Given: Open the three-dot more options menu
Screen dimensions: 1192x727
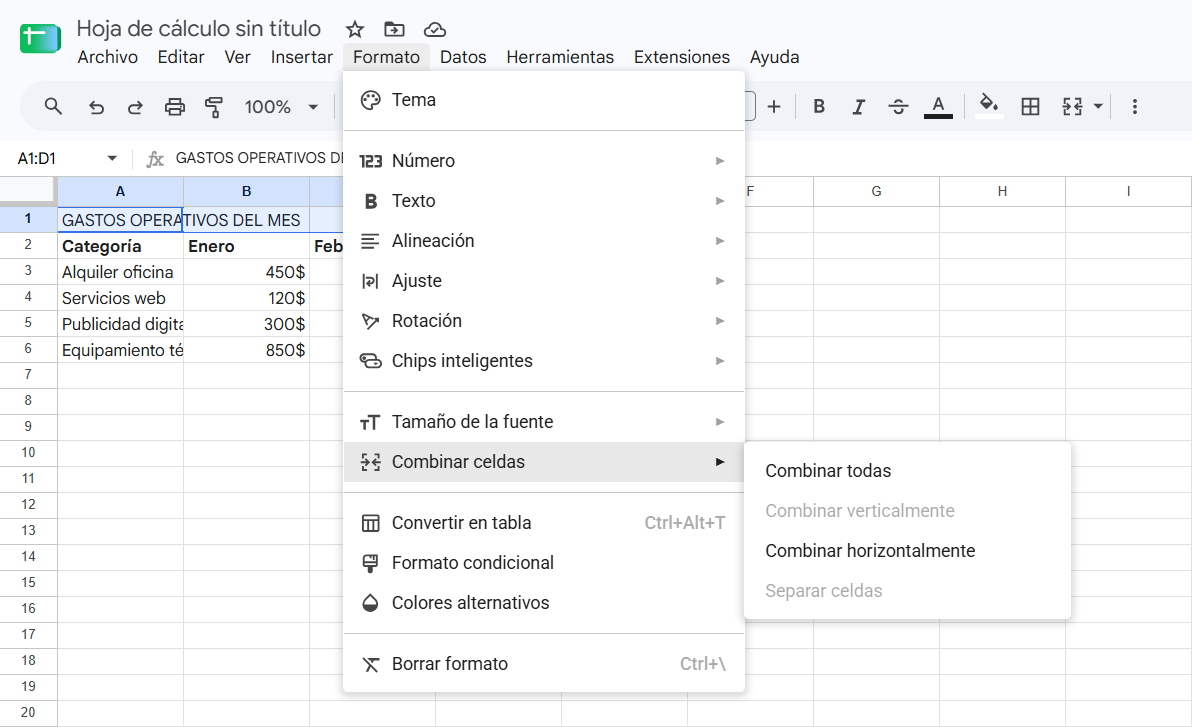Looking at the screenshot, I should pos(1134,106).
